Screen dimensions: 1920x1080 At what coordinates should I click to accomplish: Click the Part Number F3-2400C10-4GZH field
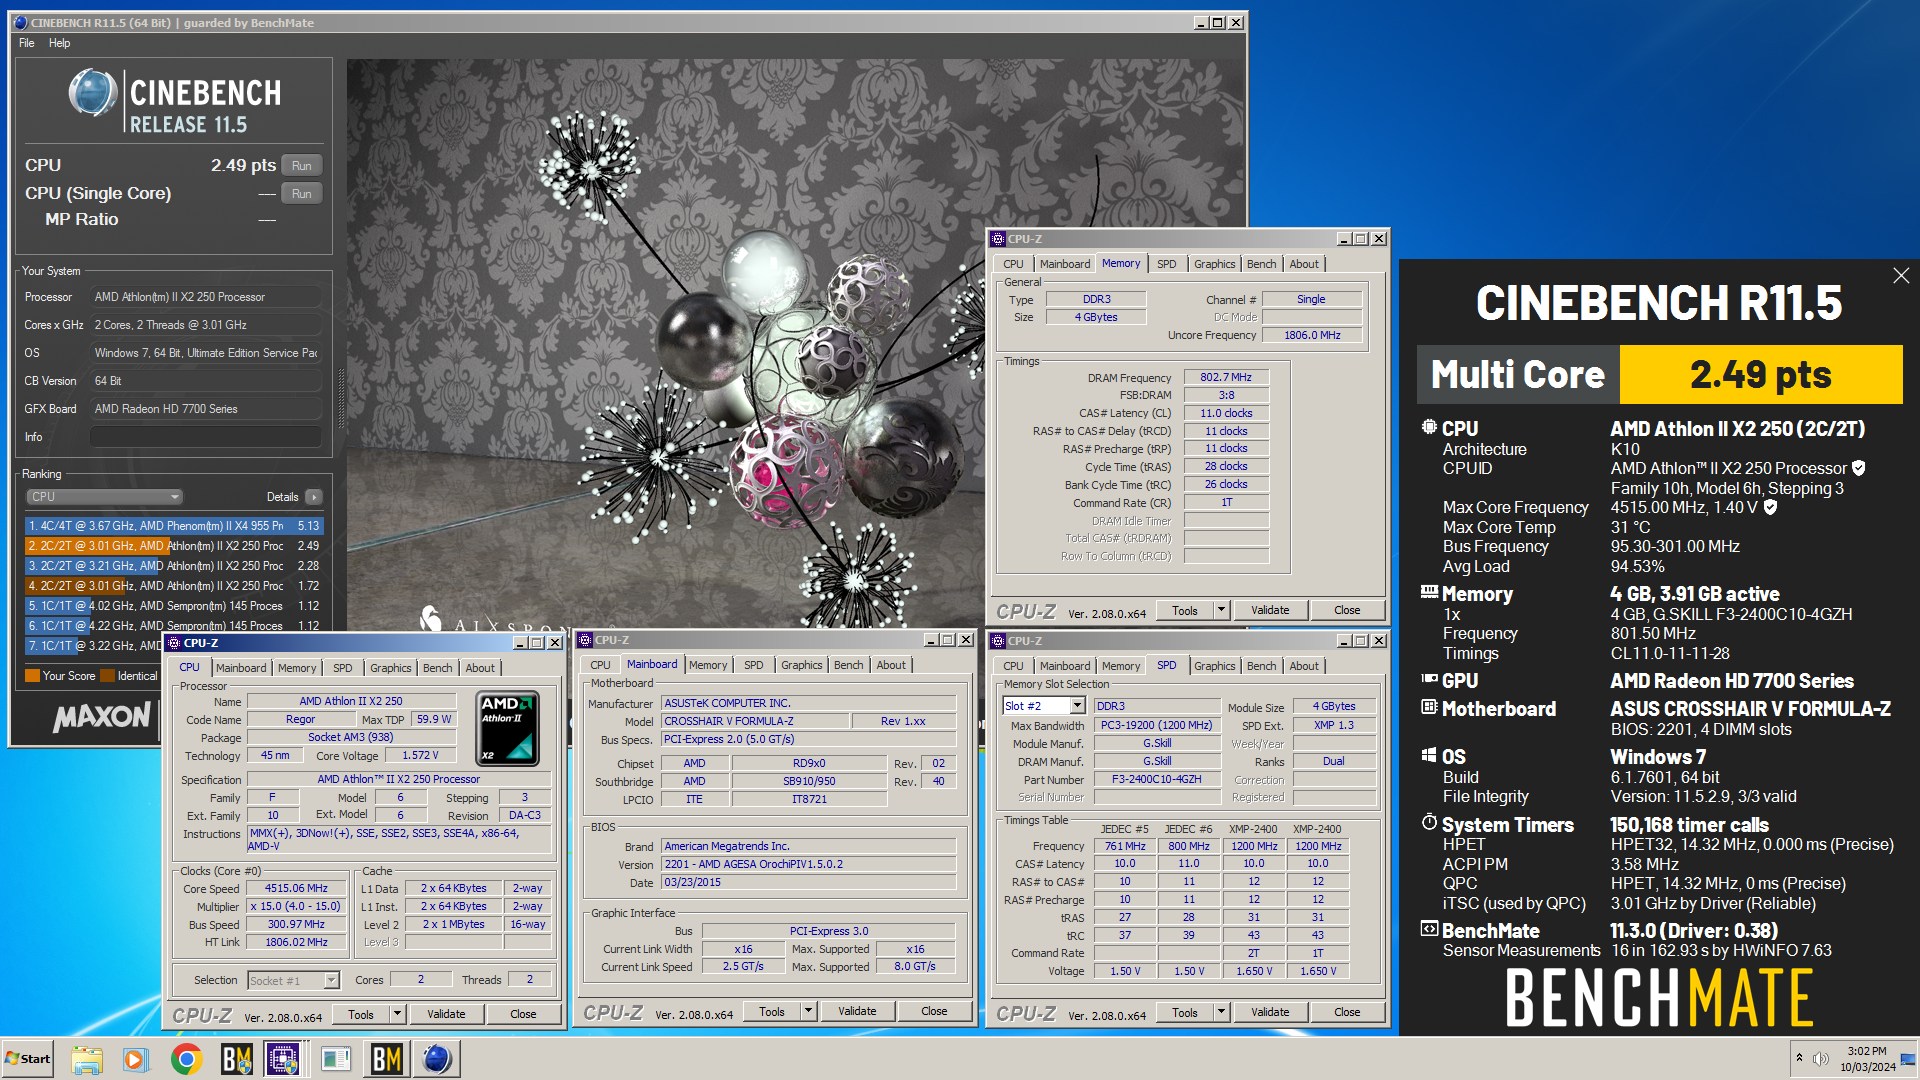pyautogui.click(x=1157, y=780)
